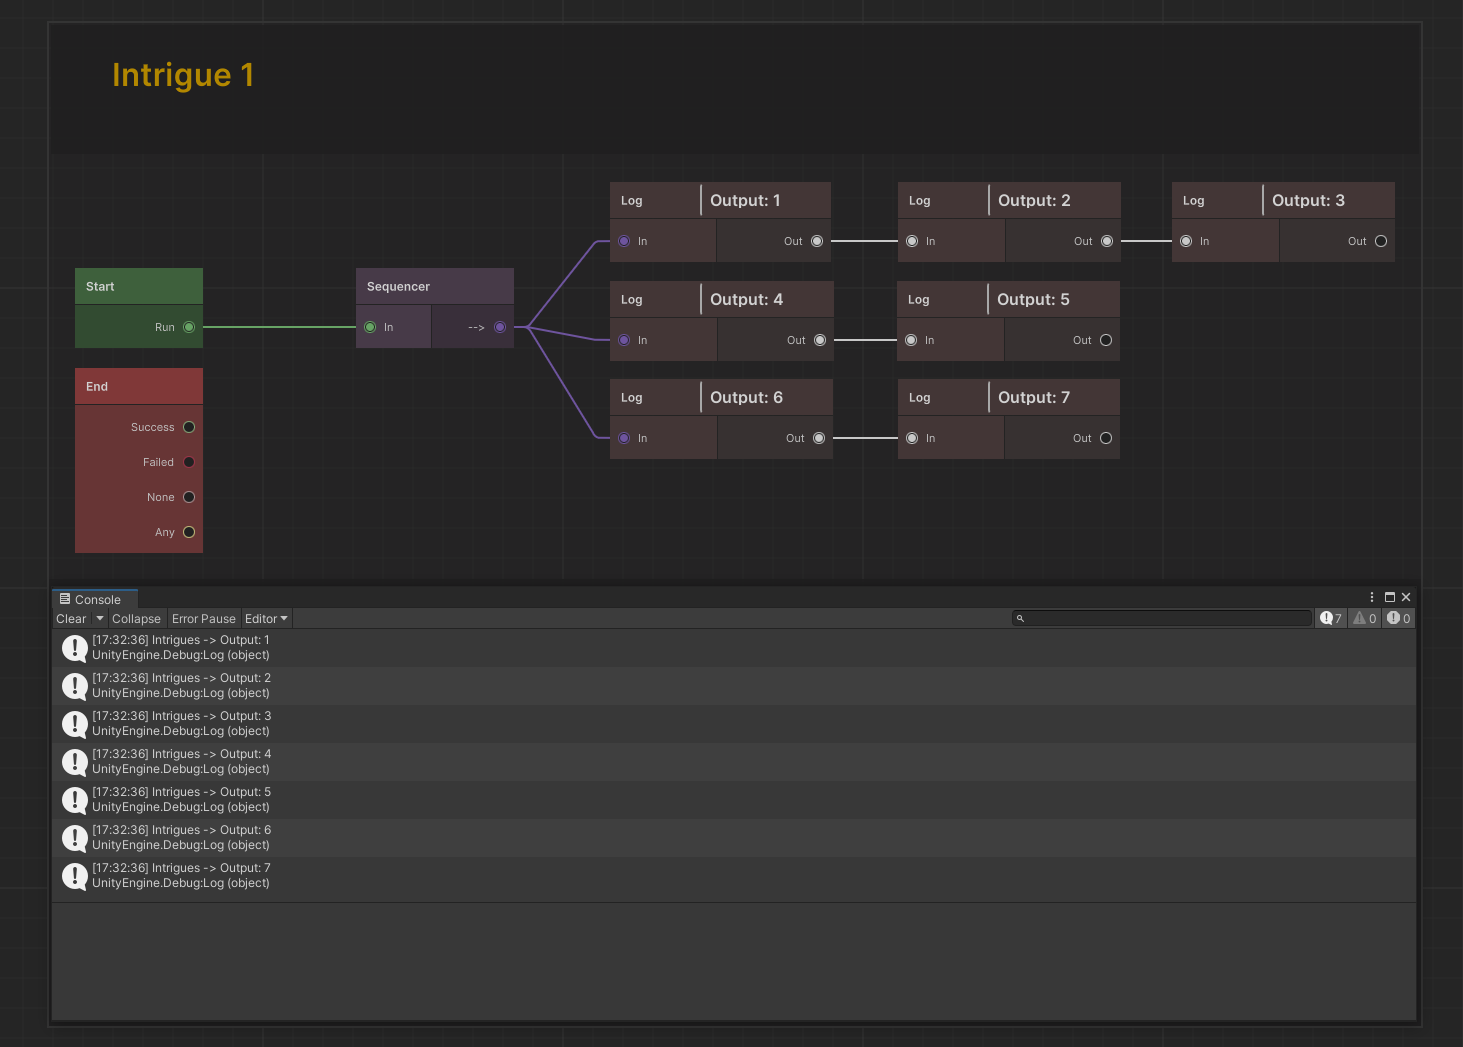Focus the Console search field
1463x1047 pixels.
click(x=1165, y=618)
